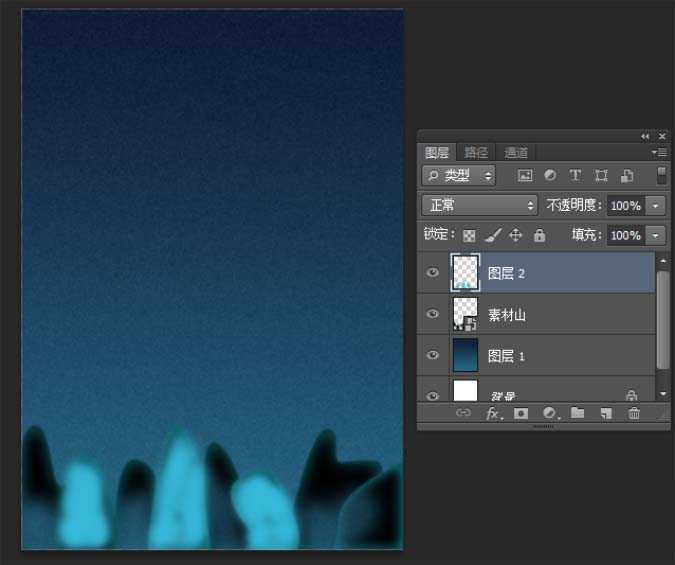
Task: Hide the 图层 1 layer
Action: (x=432, y=355)
